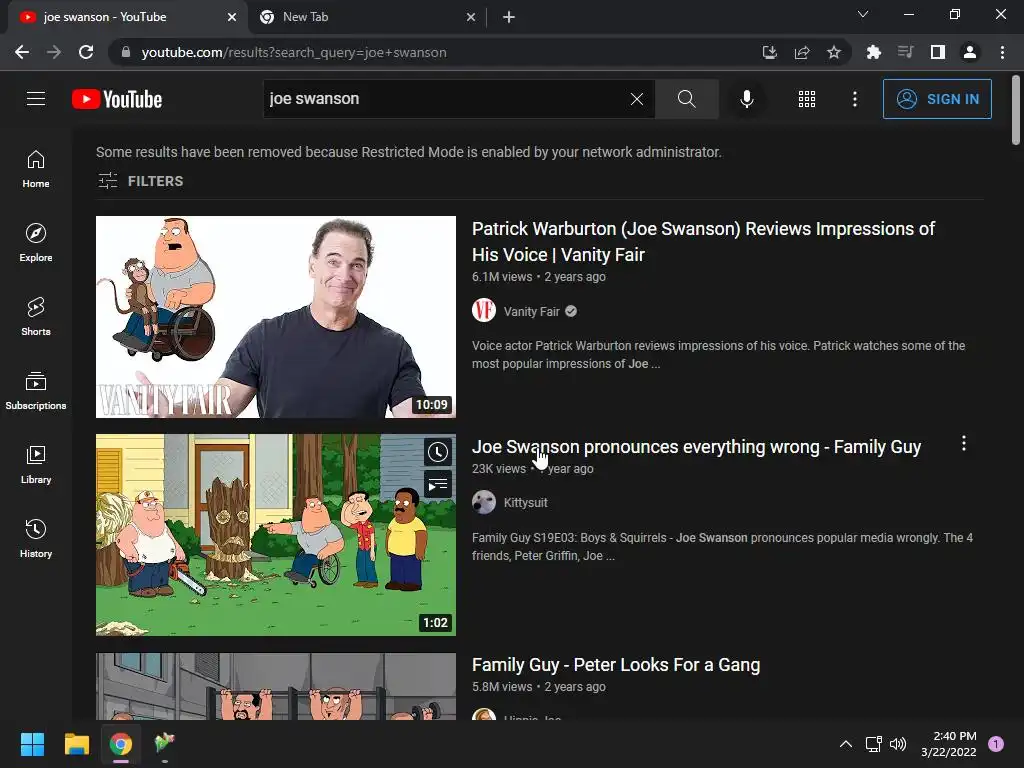Open the Chrome profile icon
This screenshot has width=1024, height=768.
tap(970, 52)
